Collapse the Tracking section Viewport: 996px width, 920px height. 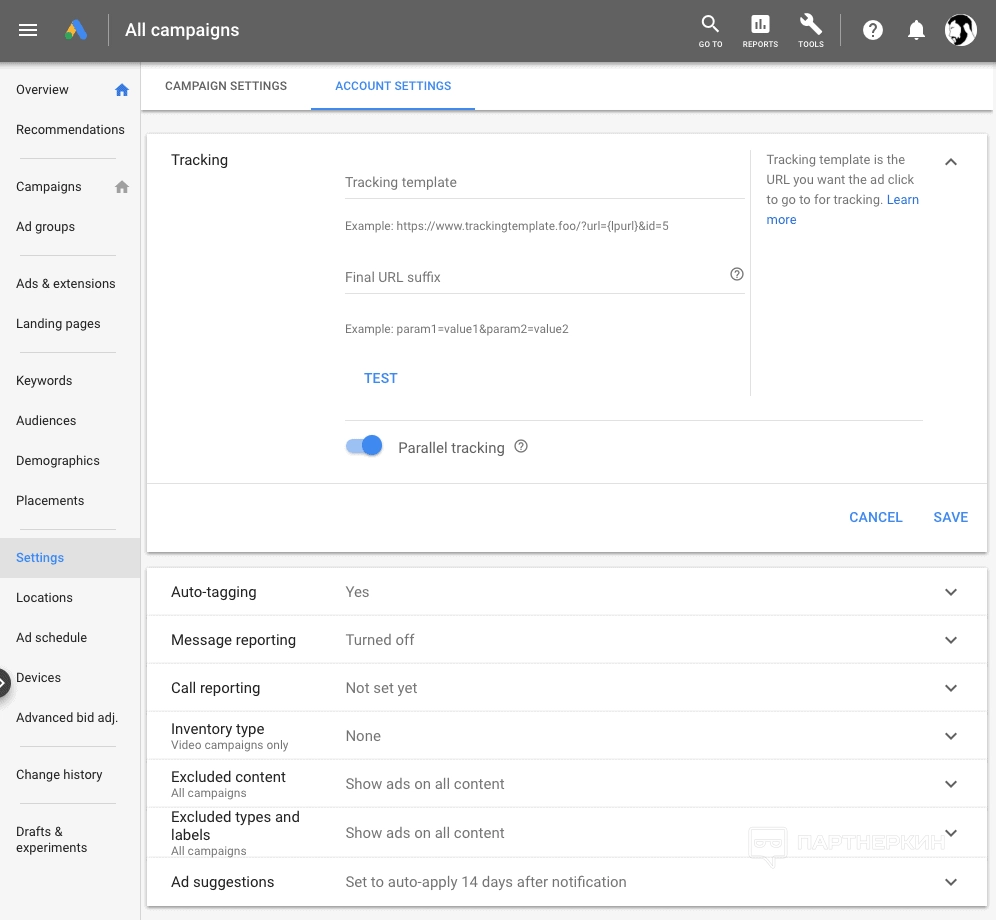pyautogui.click(x=951, y=161)
